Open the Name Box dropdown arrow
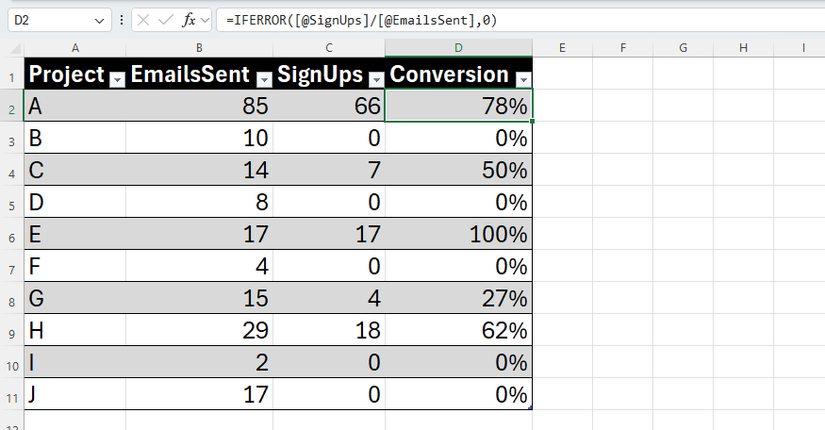The width and height of the screenshot is (825, 430). [x=99, y=21]
